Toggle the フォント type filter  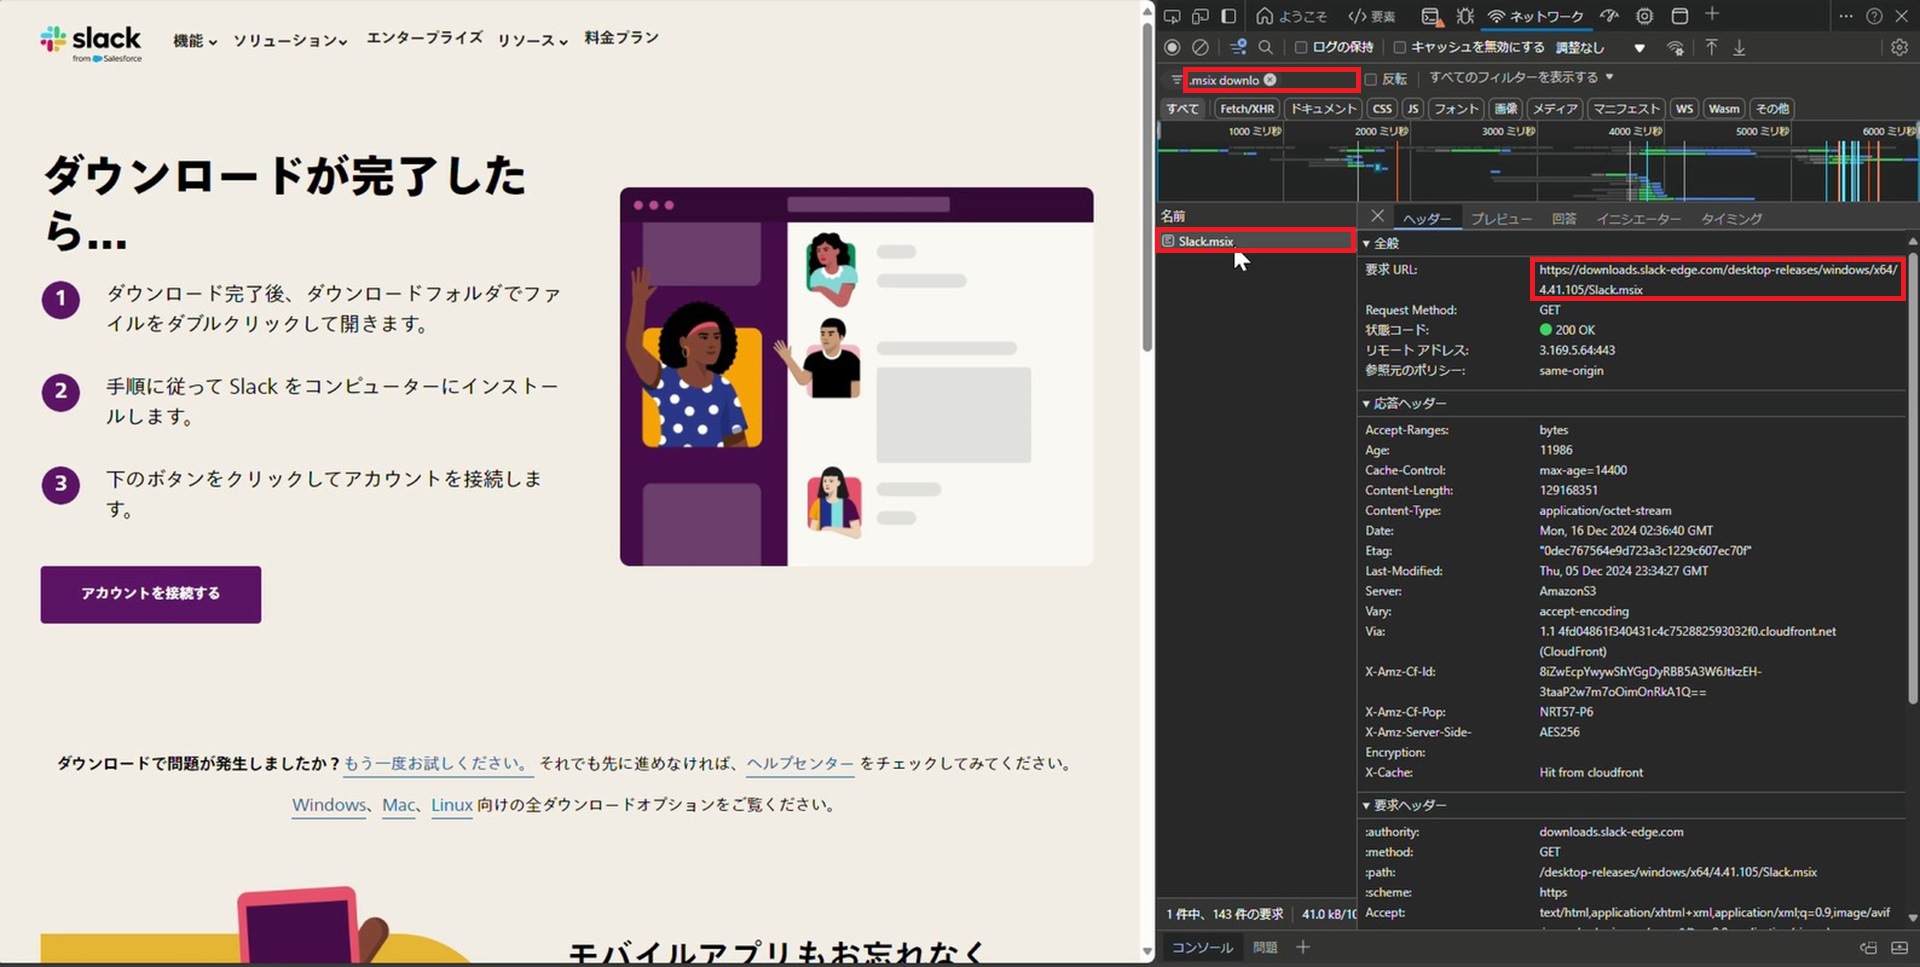tap(1456, 108)
